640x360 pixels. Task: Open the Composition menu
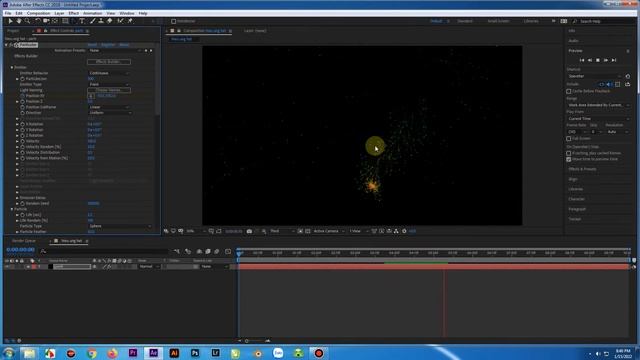coord(38,13)
